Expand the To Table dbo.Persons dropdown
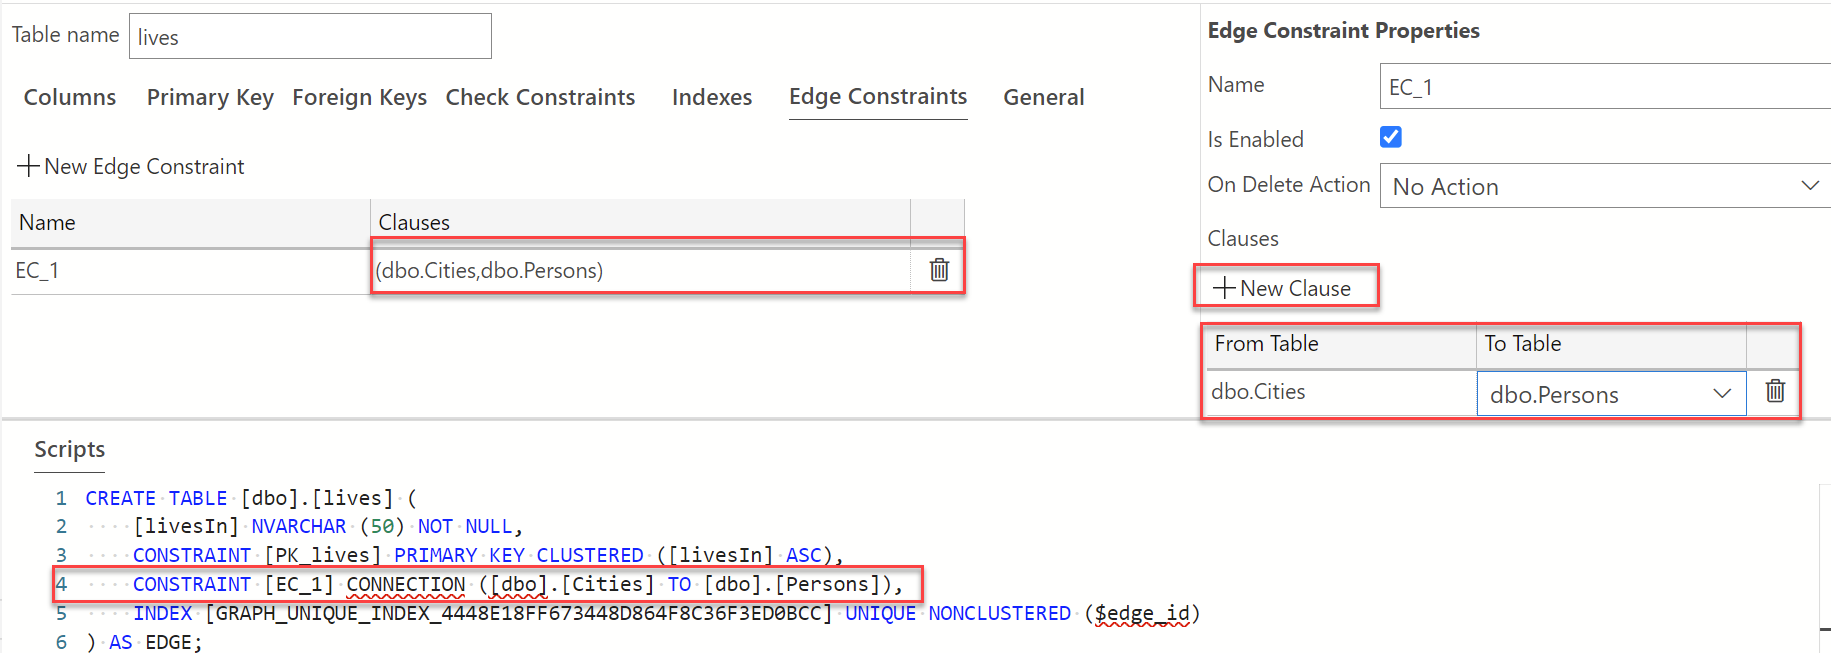 pos(1611,394)
